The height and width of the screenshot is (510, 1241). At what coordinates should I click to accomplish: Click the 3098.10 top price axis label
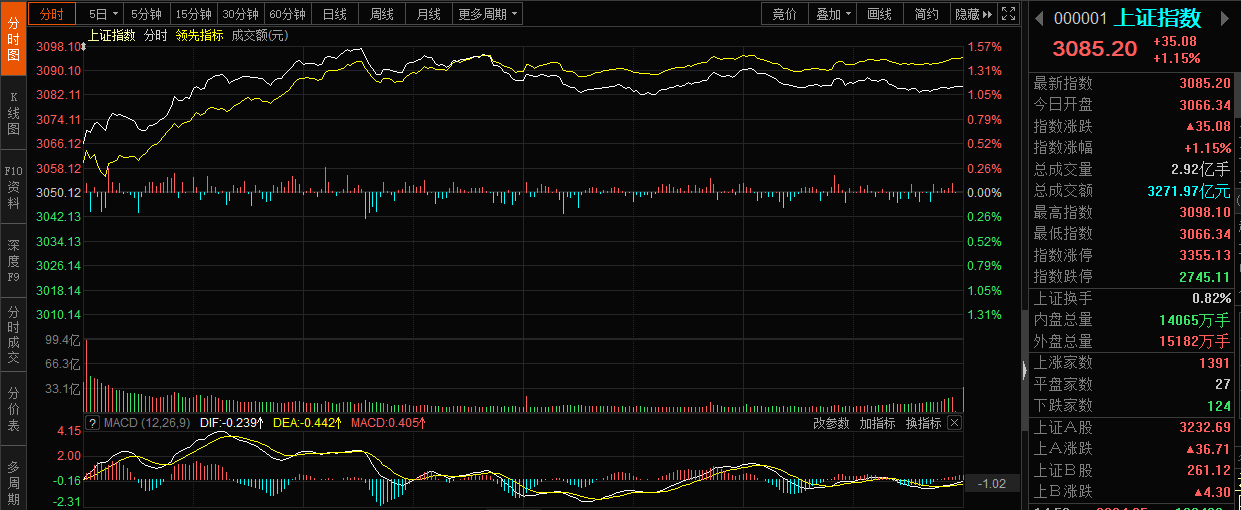tap(57, 46)
